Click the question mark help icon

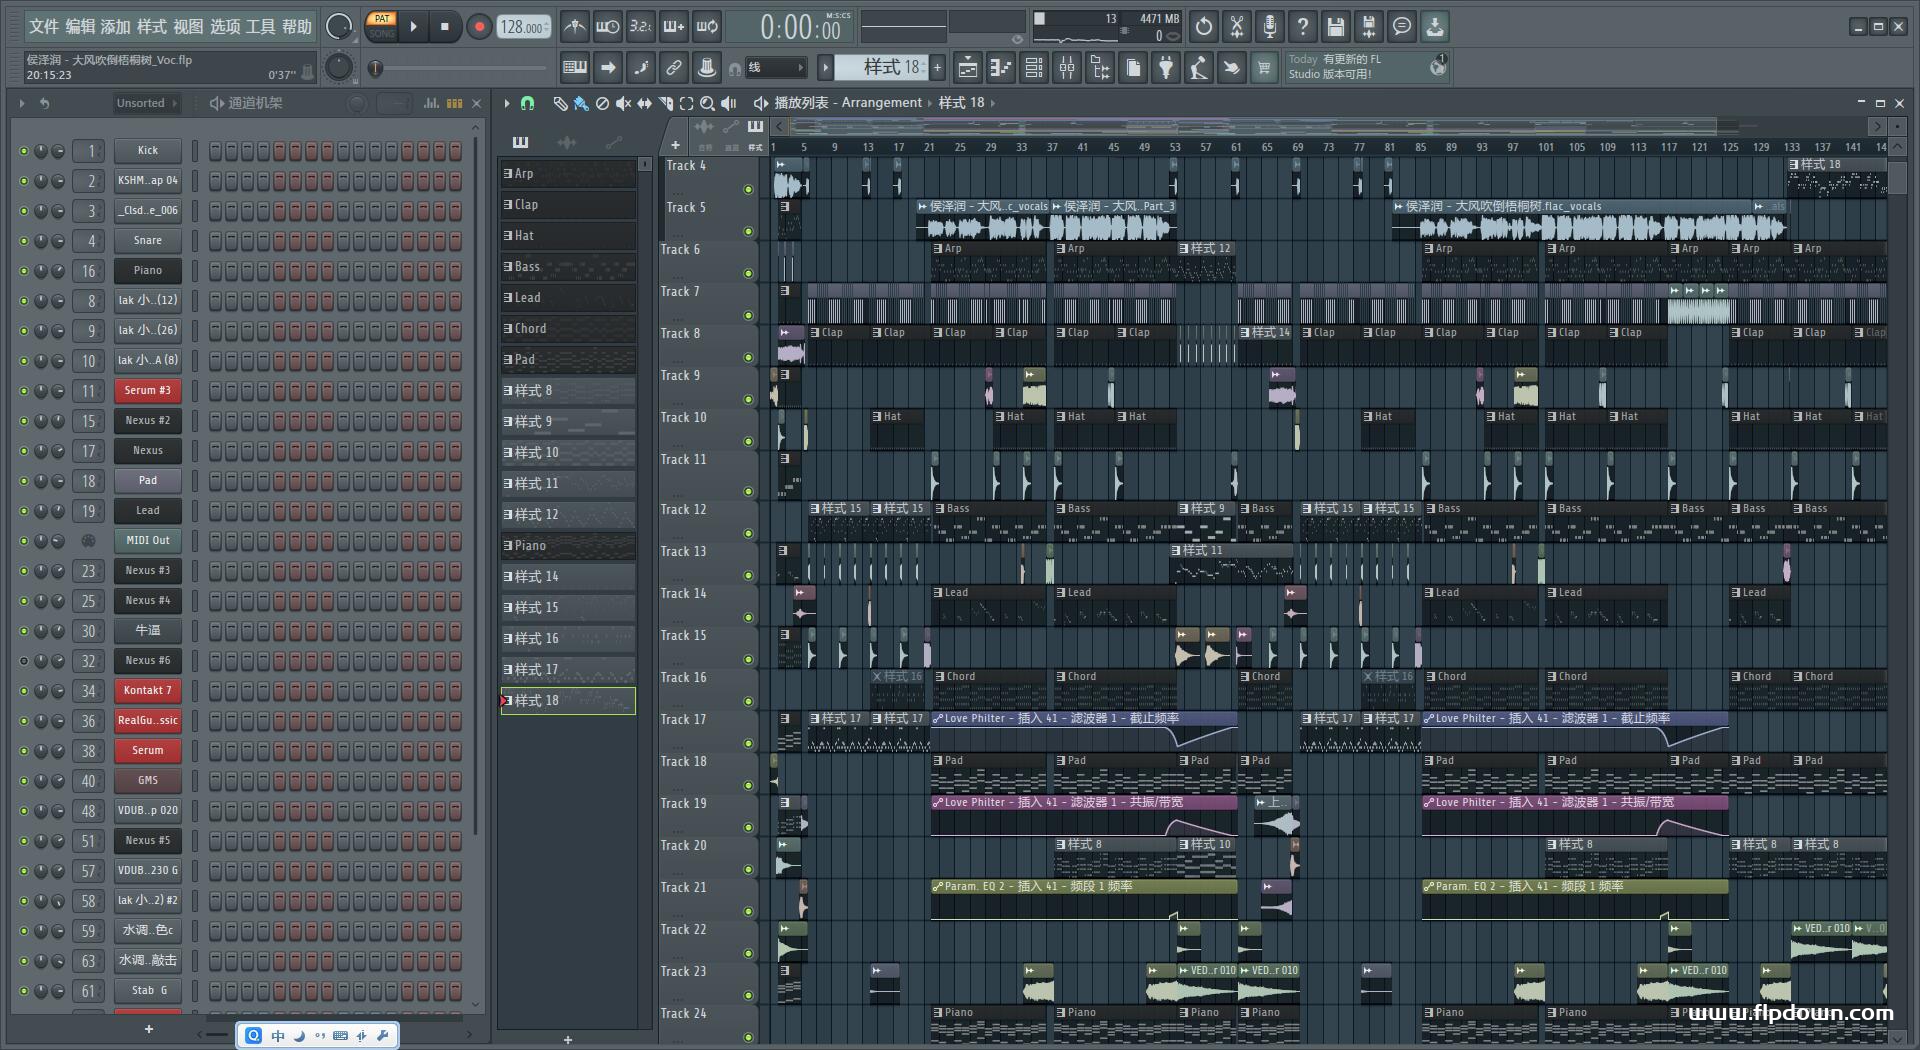(1303, 27)
